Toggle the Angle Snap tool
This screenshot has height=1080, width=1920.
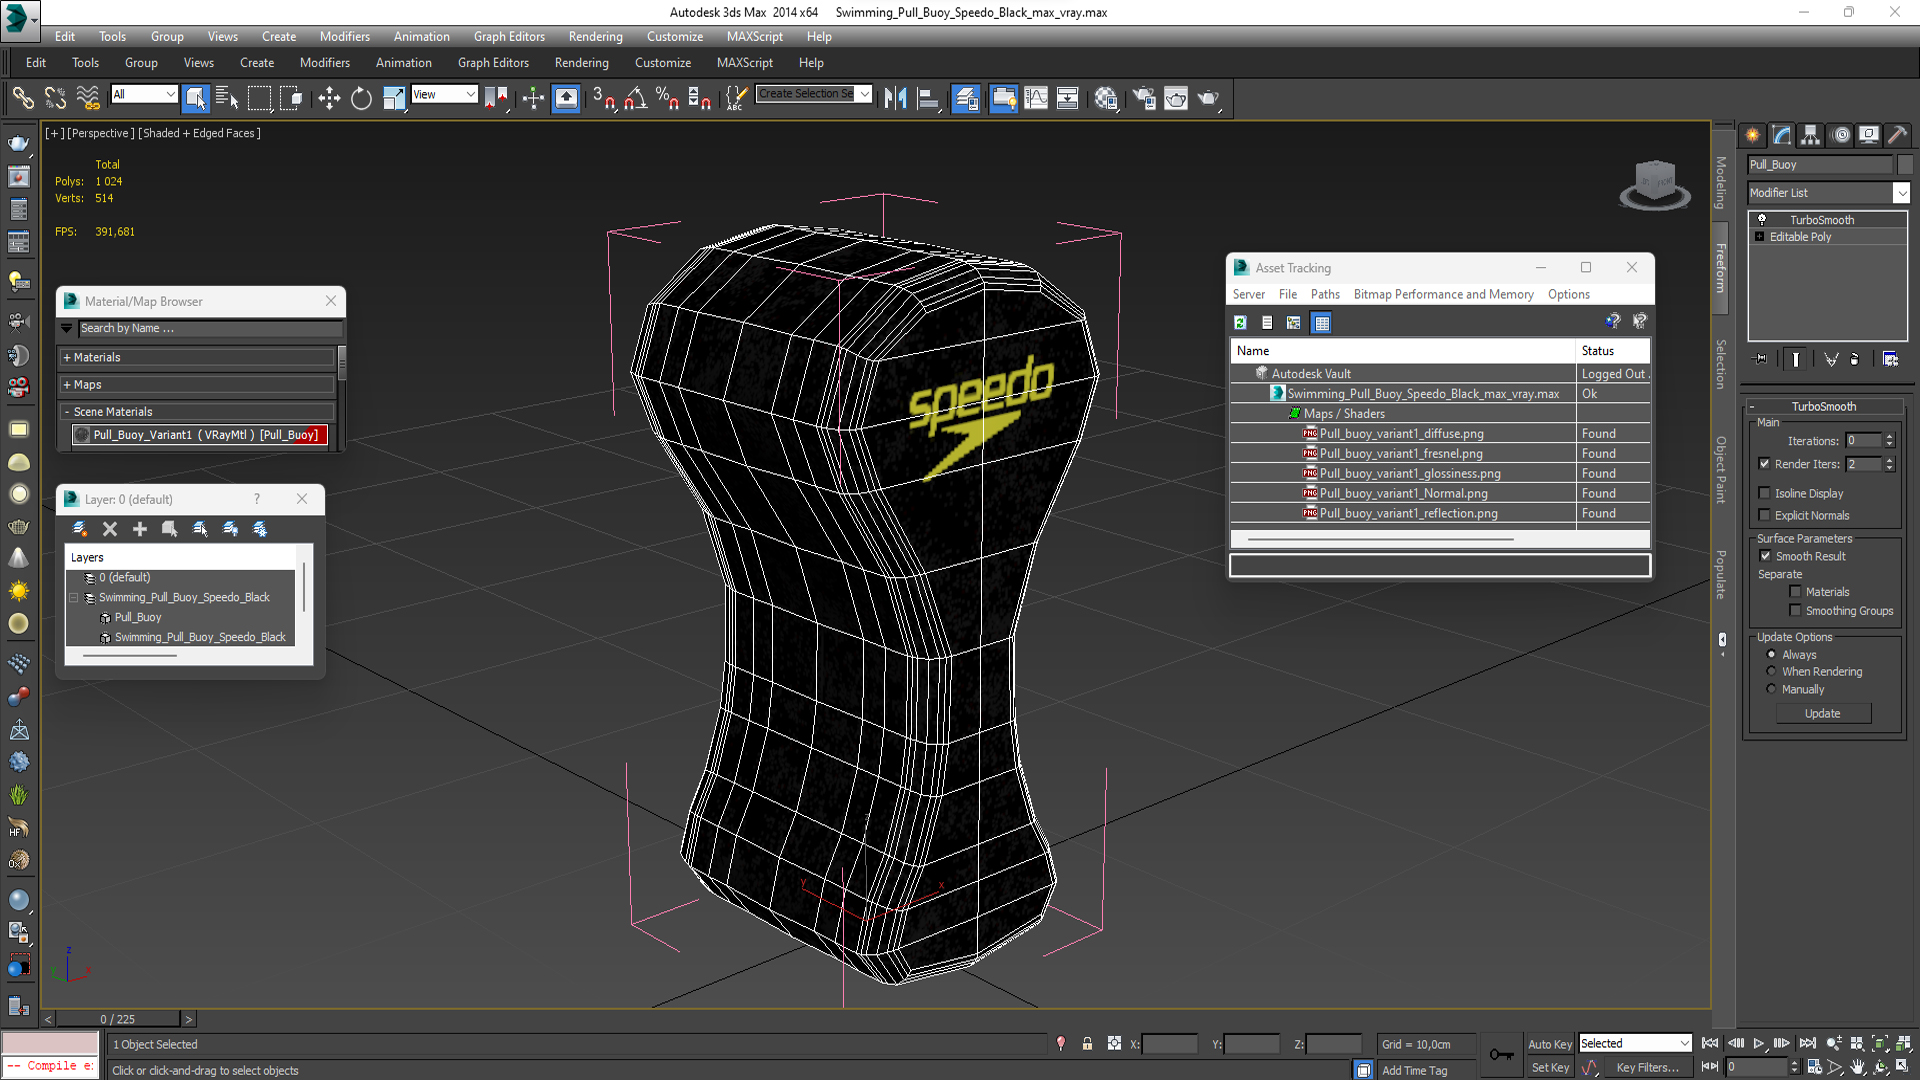[x=635, y=98]
